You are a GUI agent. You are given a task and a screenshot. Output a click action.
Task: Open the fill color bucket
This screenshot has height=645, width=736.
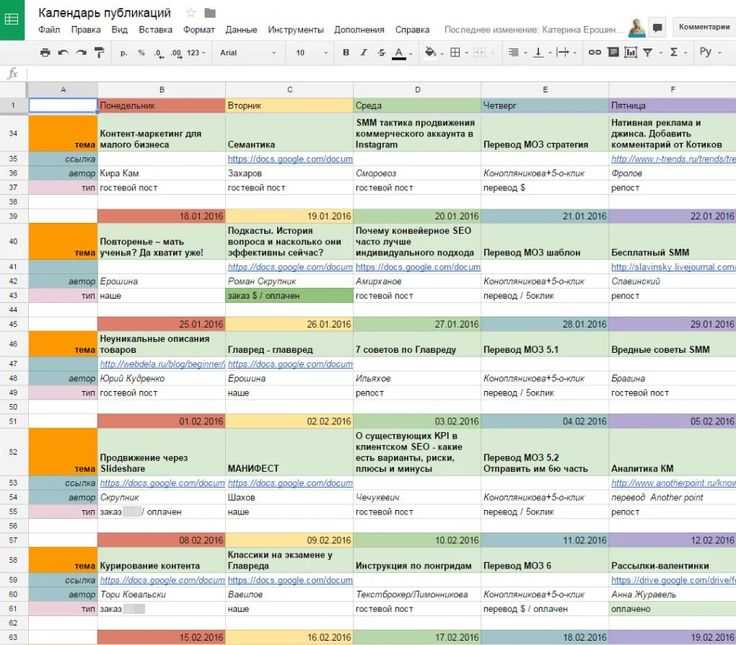(430, 52)
